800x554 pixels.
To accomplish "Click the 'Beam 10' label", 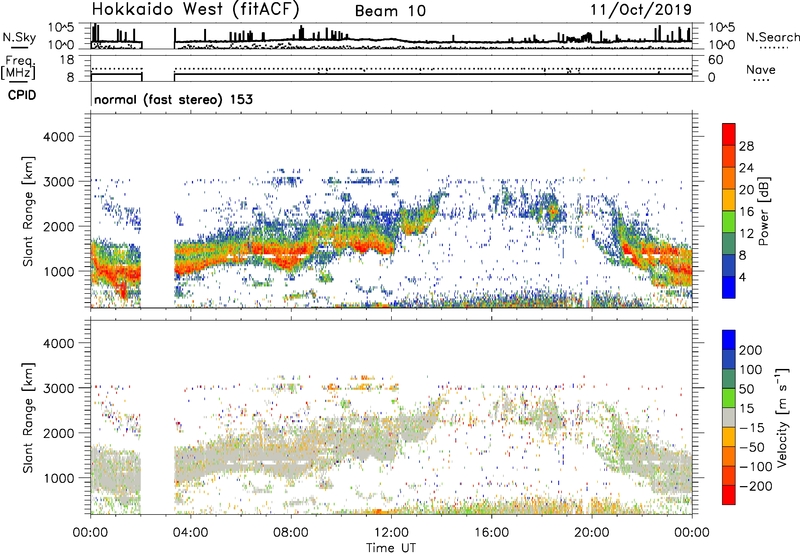I will (x=390, y=11).
